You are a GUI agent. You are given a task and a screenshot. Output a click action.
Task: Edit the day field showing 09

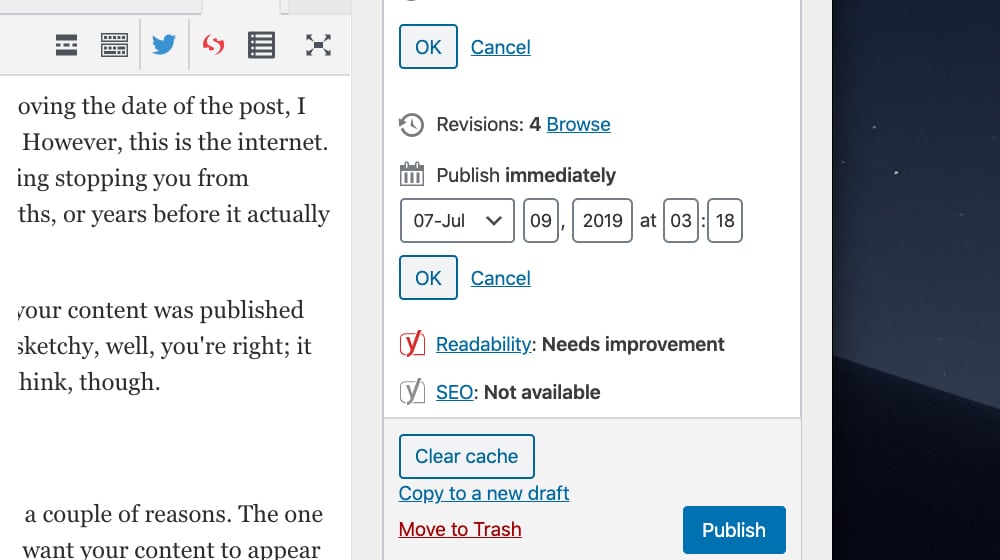(541, 221)
